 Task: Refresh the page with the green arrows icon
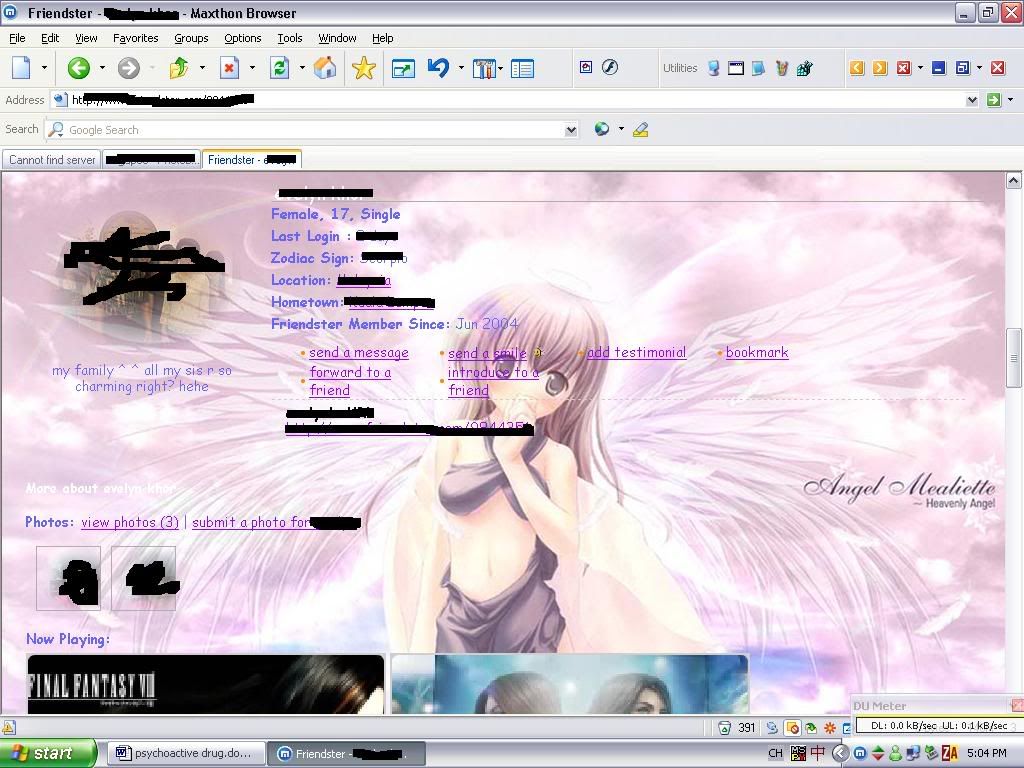pos(280,67)
